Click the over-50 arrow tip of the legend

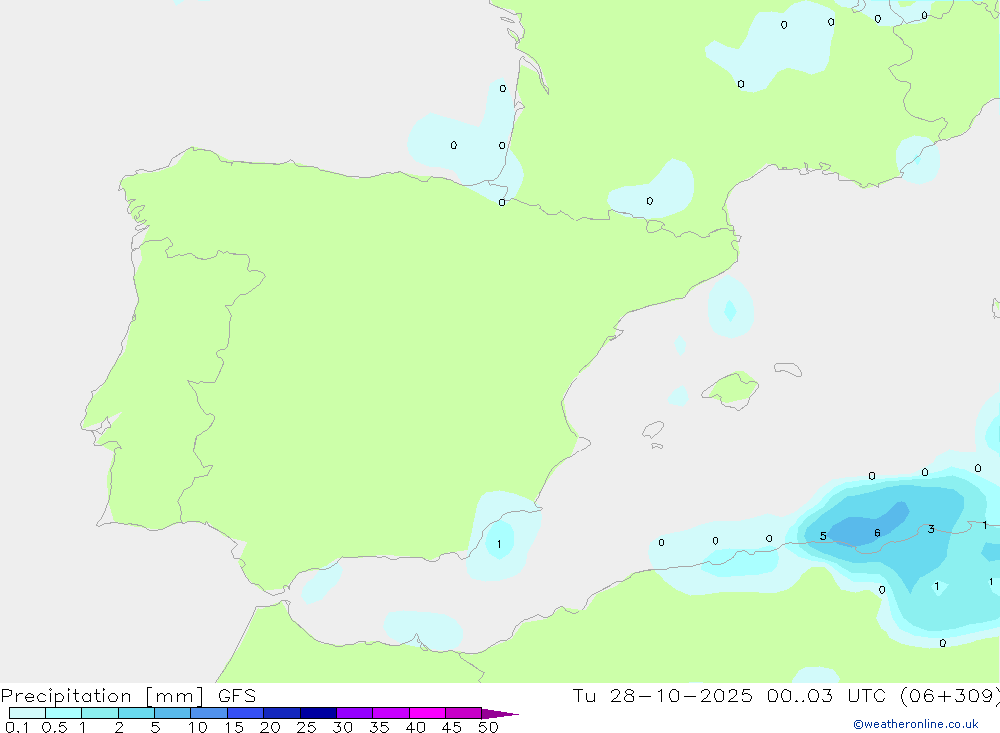pyautogui.click(x=499, y=713)
